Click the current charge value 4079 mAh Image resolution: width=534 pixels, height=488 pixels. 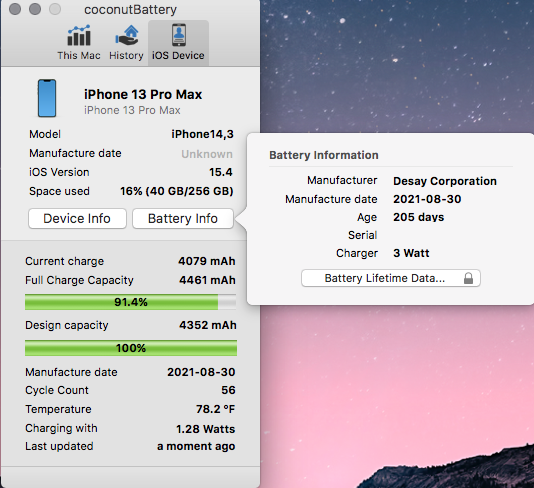pos(207,261)
